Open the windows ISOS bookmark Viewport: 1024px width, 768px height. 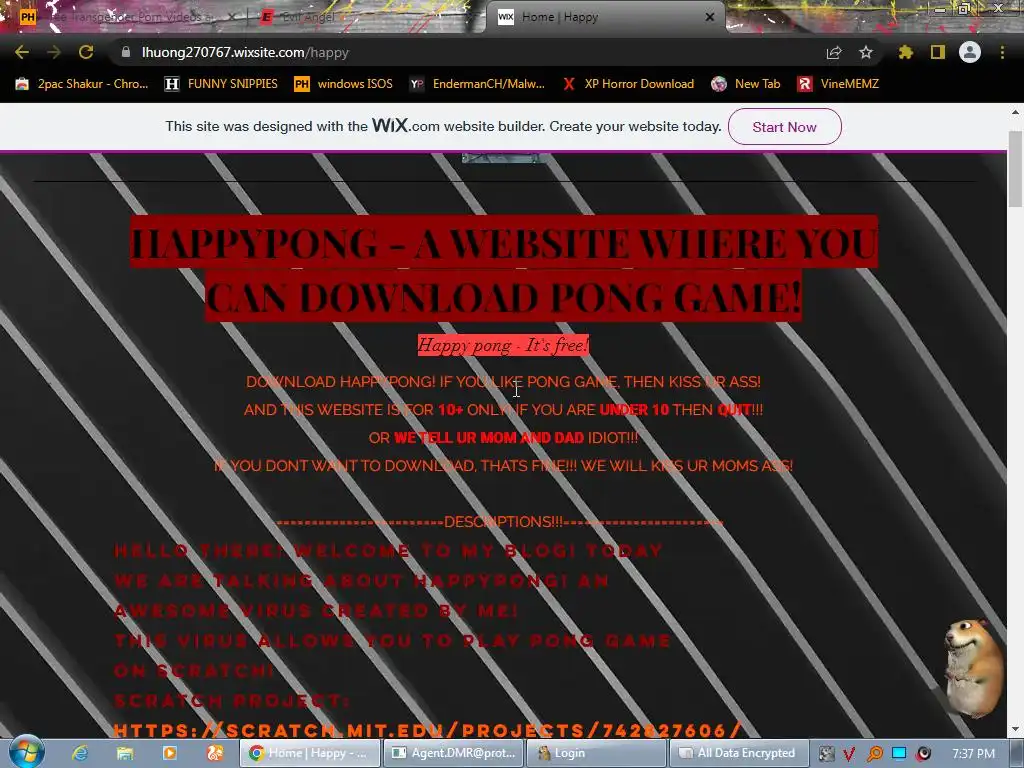click(x=344, y=84)
